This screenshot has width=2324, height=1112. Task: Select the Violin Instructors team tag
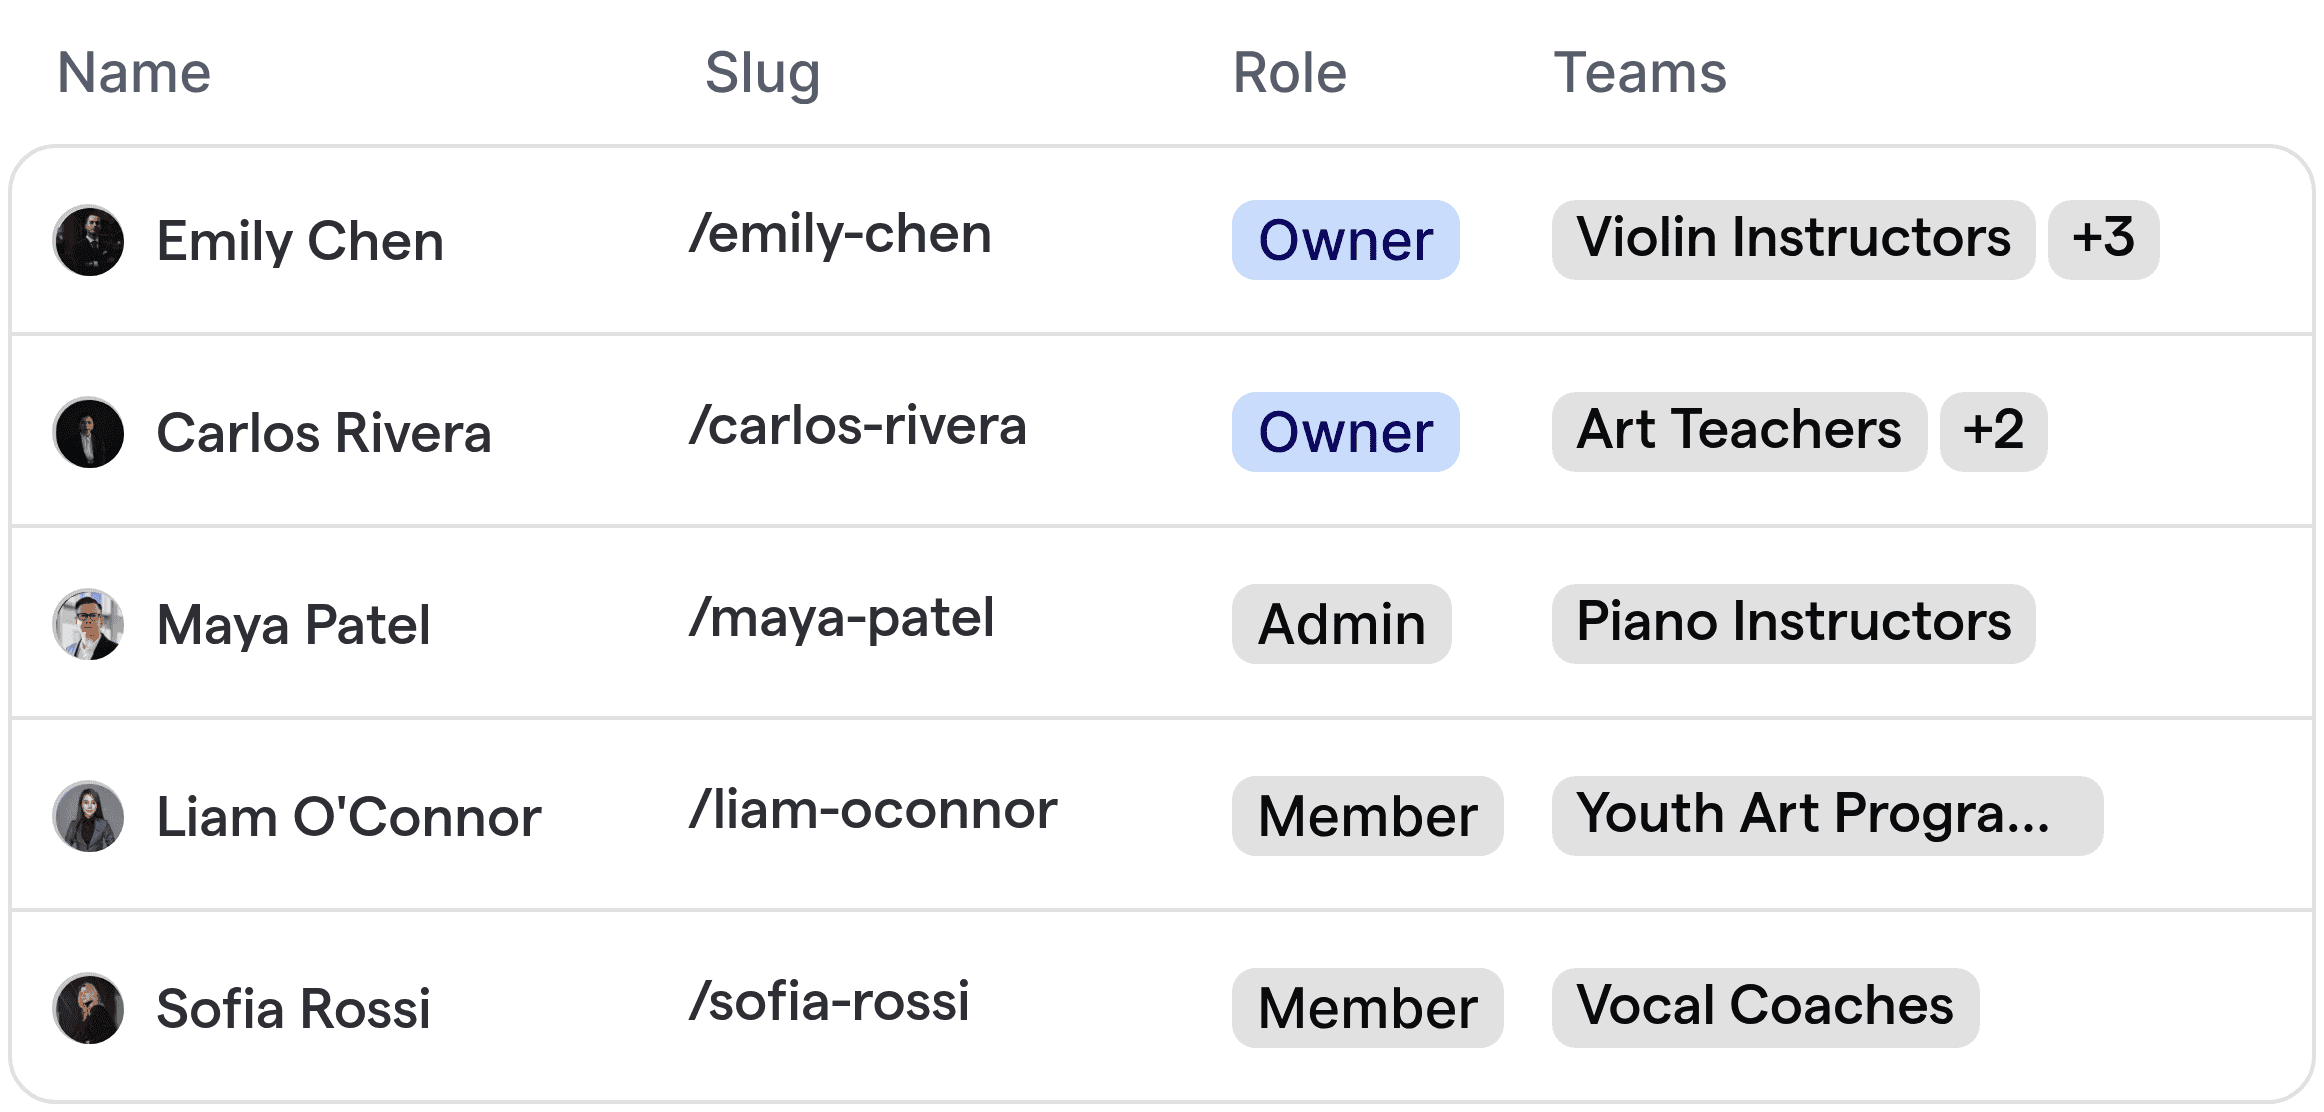pyautogui.click(x=1792, y=240)
